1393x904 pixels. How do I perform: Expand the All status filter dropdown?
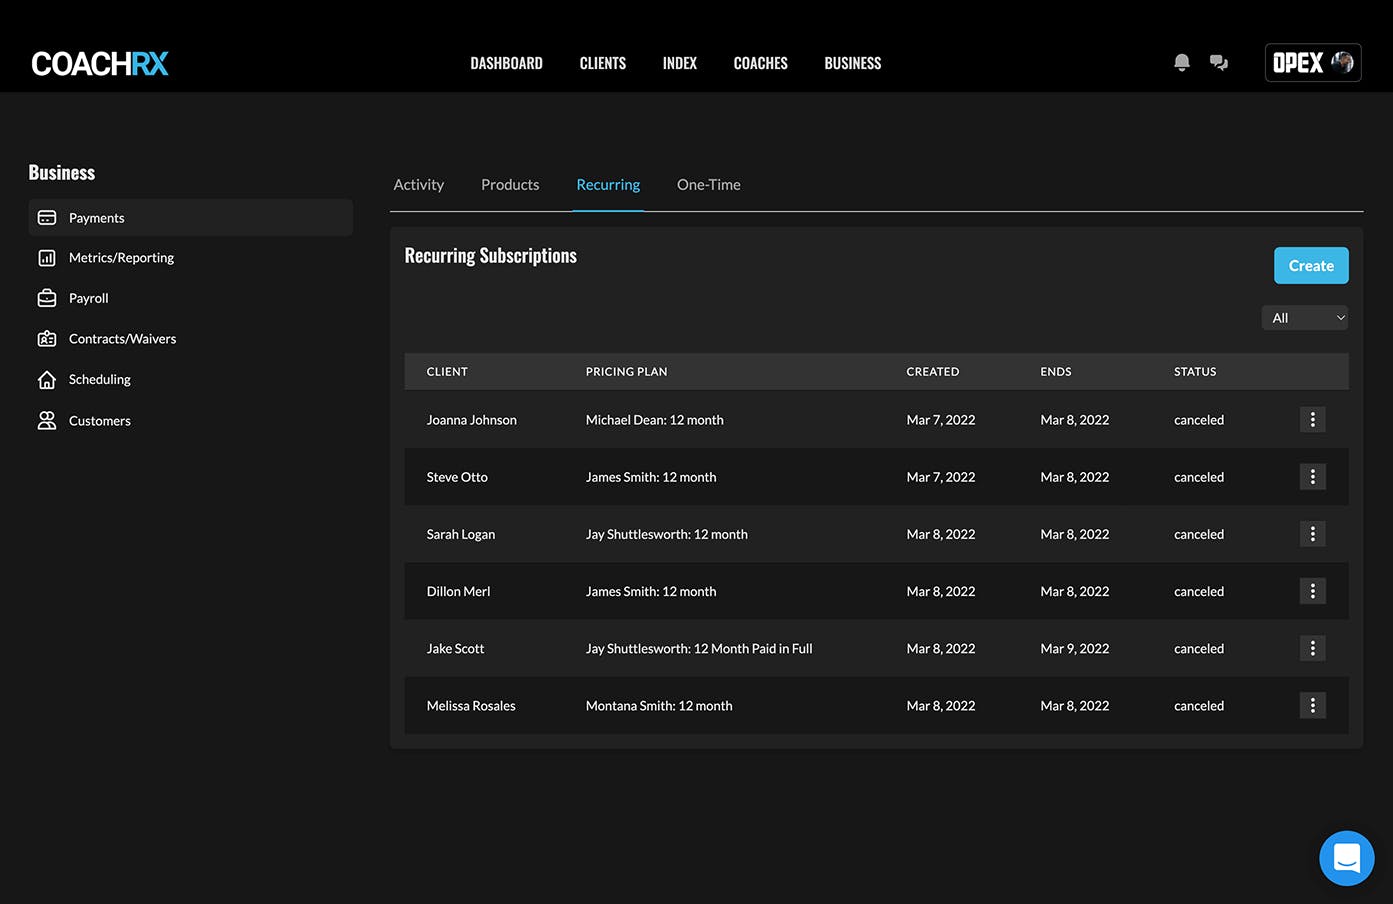[1304, 318]
